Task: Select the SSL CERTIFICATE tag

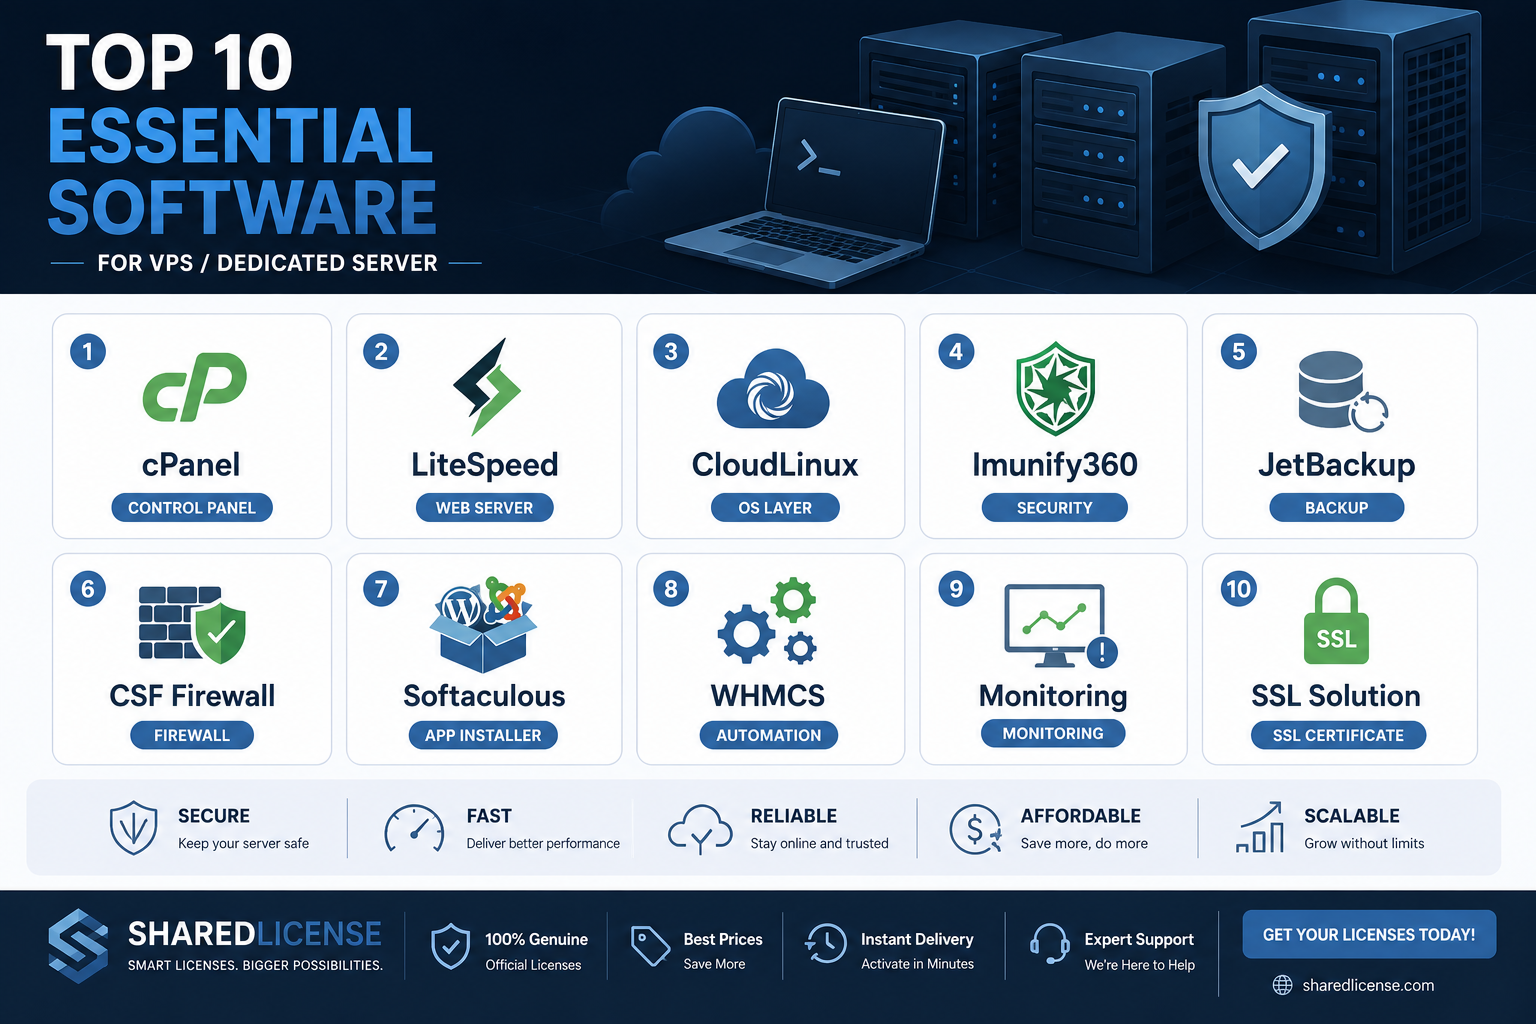Action: coord(1338,735)
